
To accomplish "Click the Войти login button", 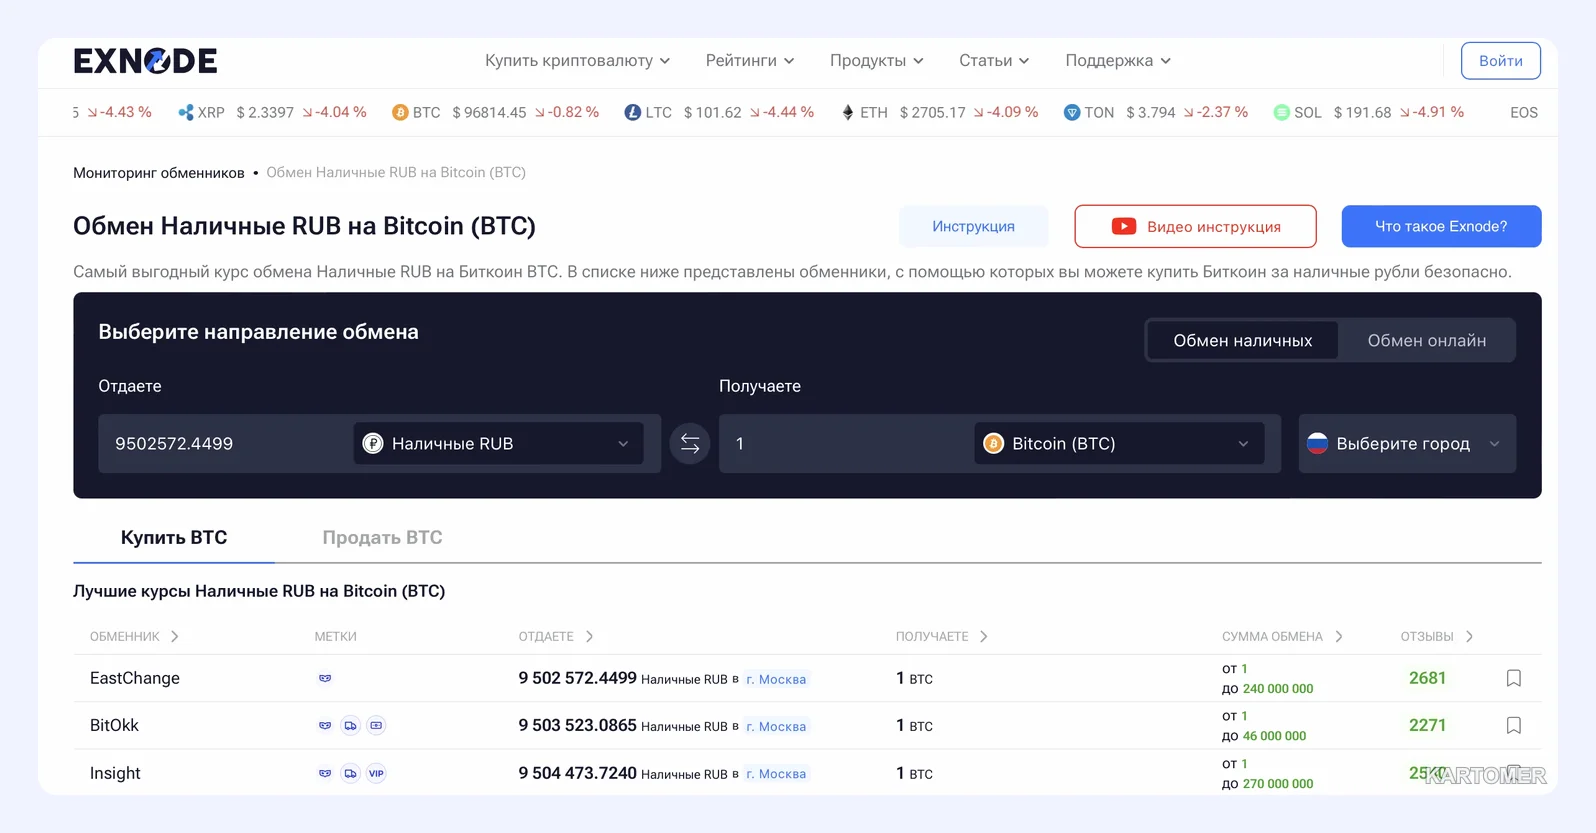I will point(1500,61).
